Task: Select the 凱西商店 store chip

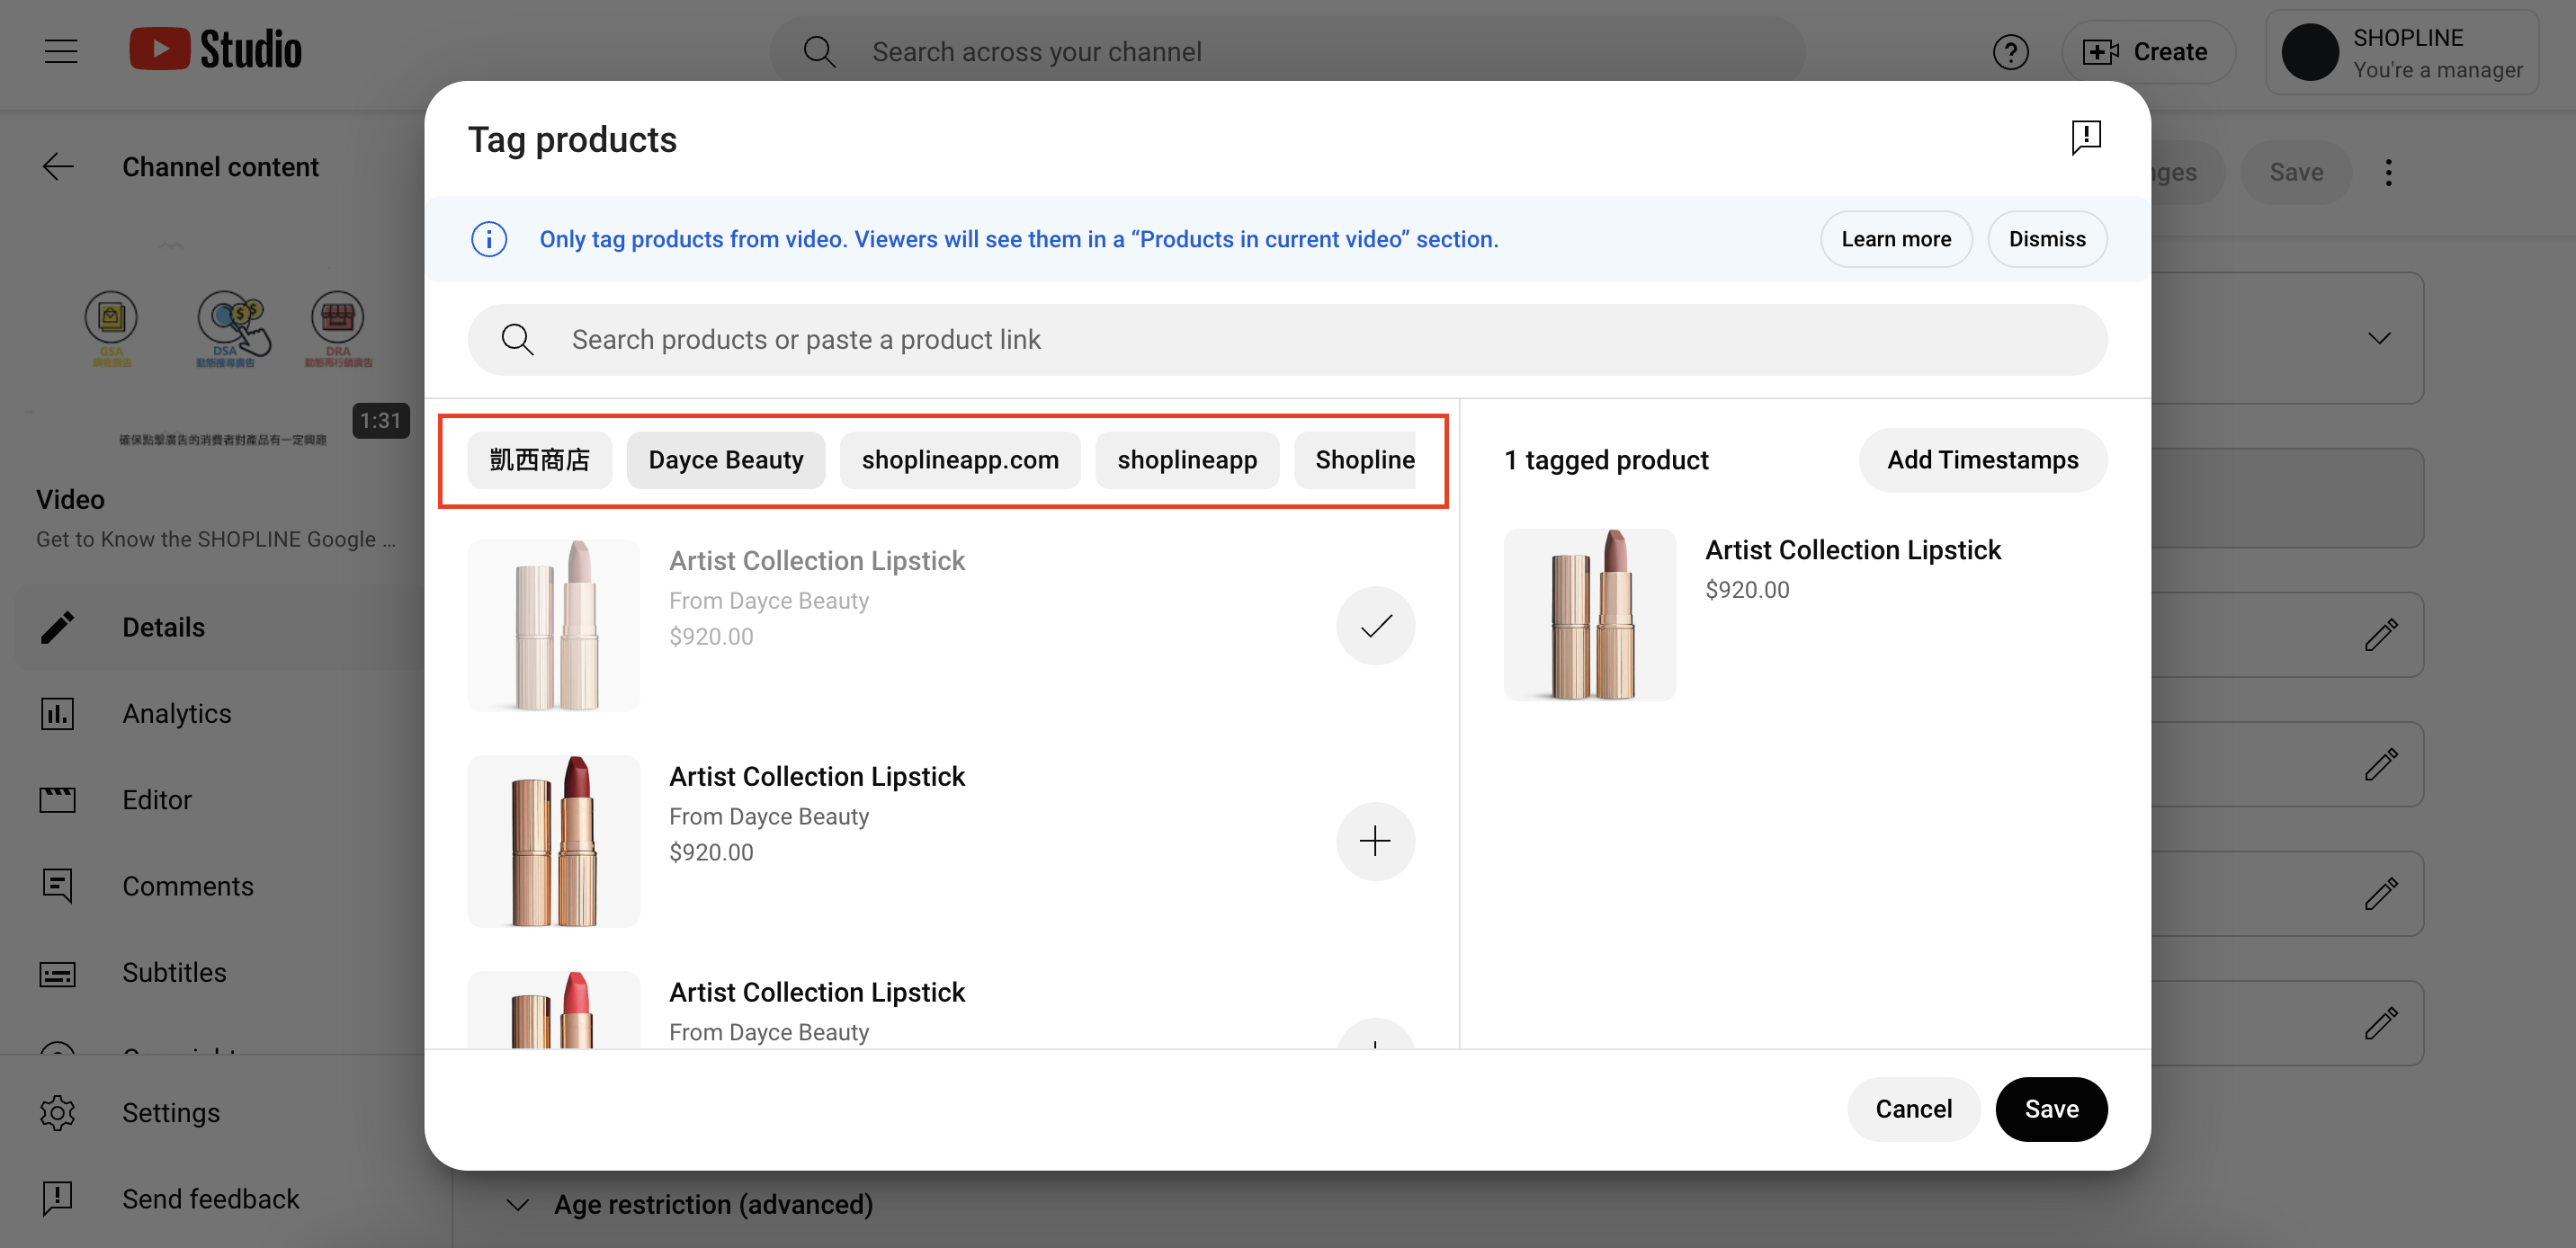Action: pos(539,460)
